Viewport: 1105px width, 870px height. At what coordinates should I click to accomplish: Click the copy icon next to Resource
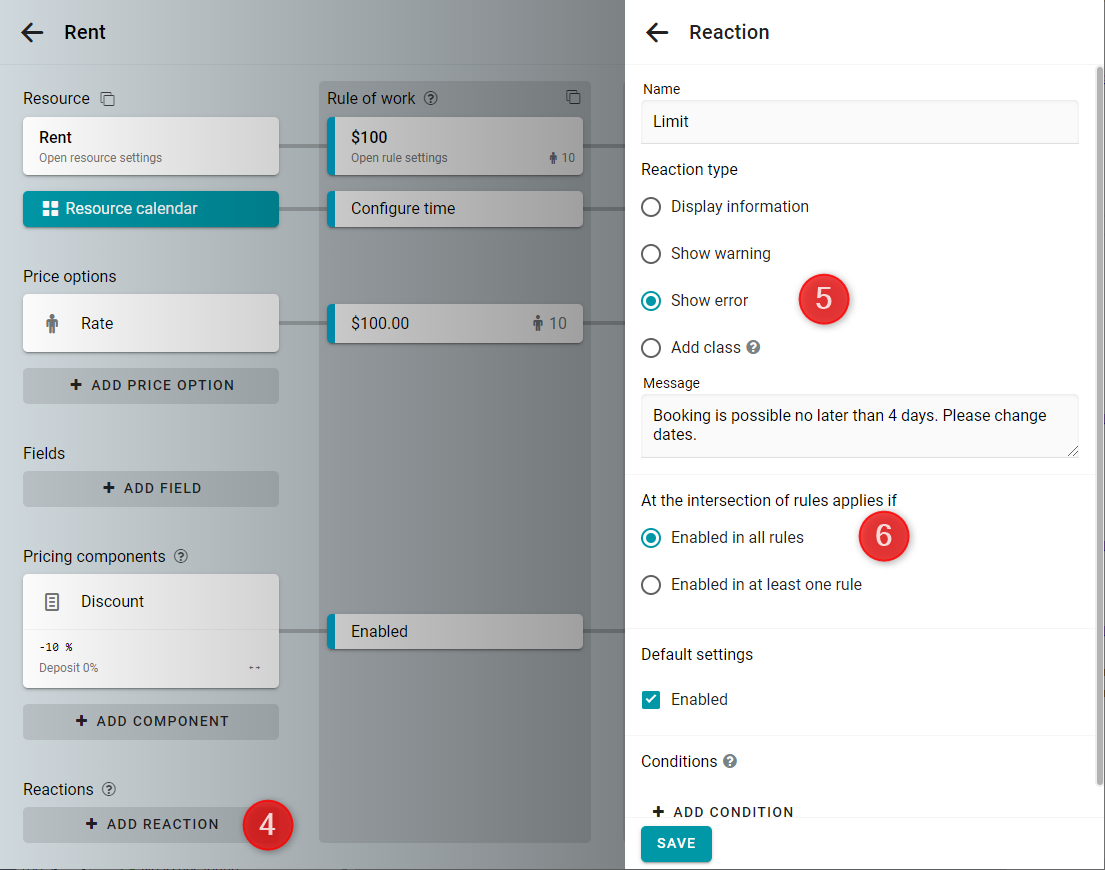(108, 99)
